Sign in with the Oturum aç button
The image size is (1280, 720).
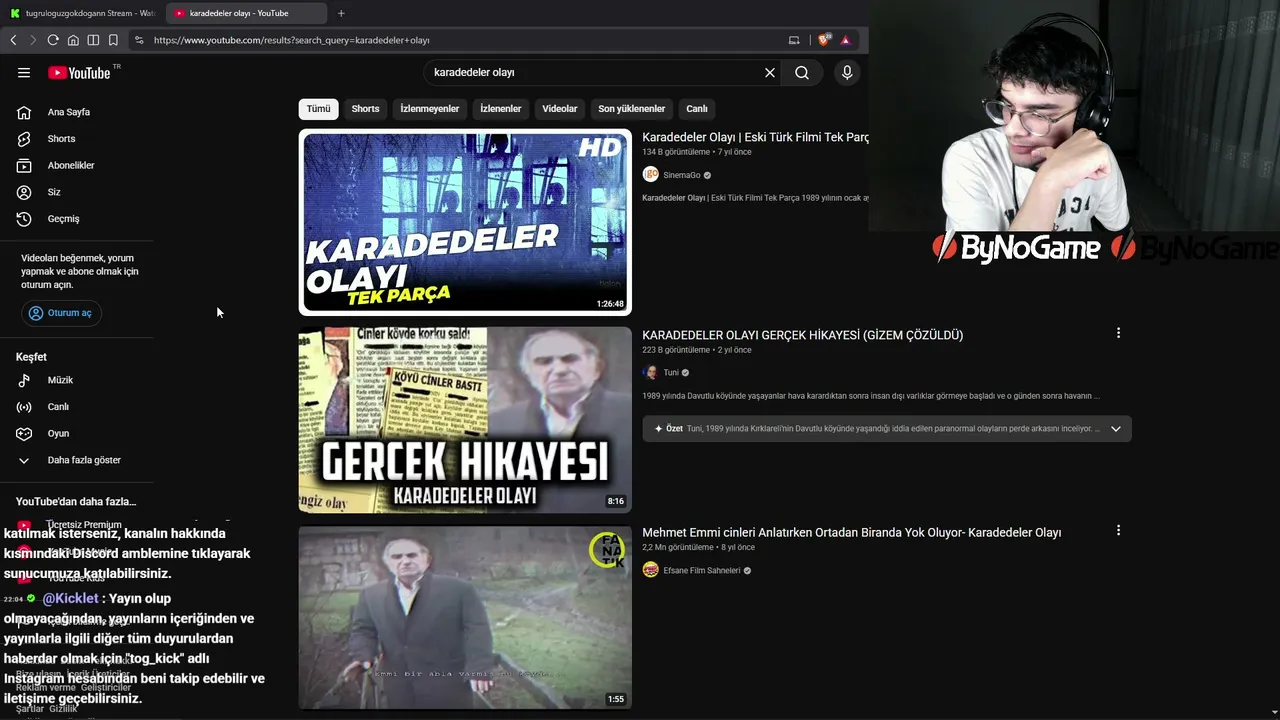60,313
